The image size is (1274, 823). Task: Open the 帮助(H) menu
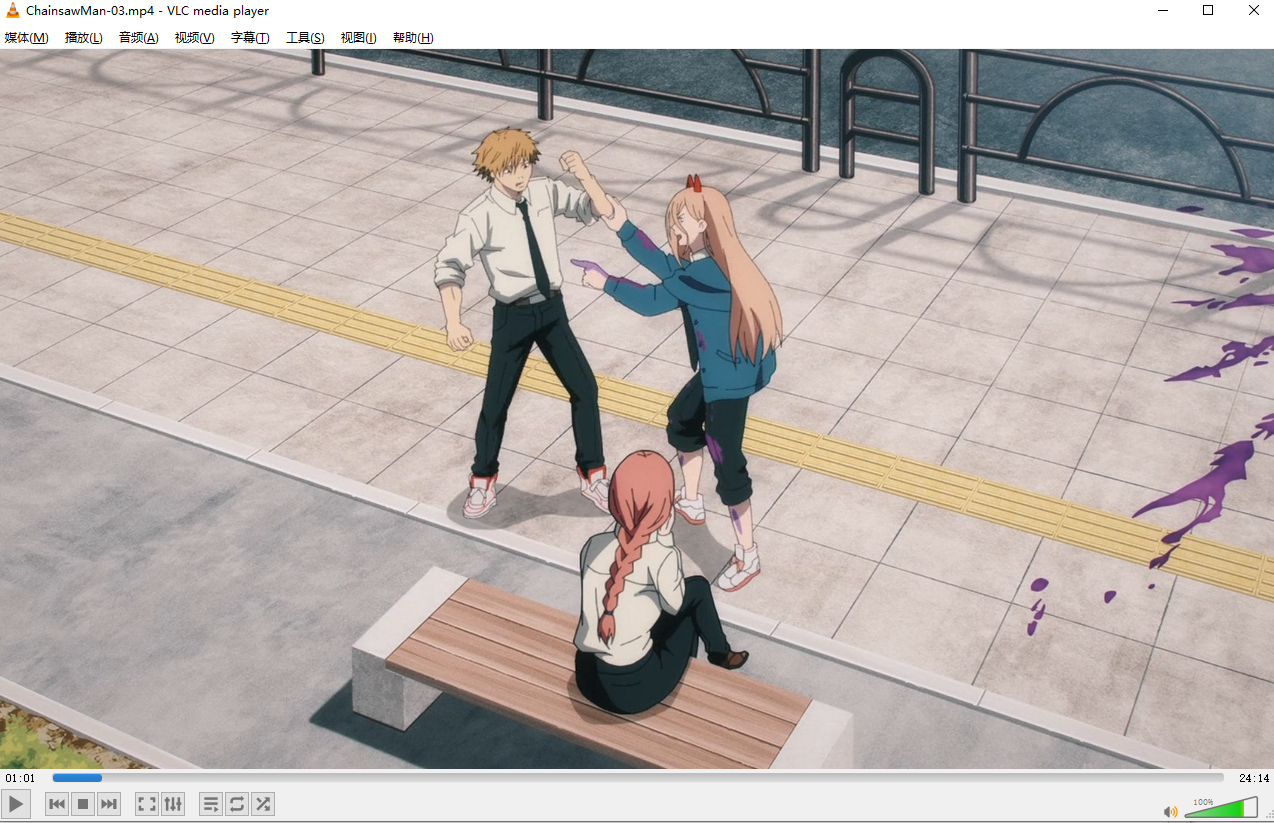tap(413, 38)
